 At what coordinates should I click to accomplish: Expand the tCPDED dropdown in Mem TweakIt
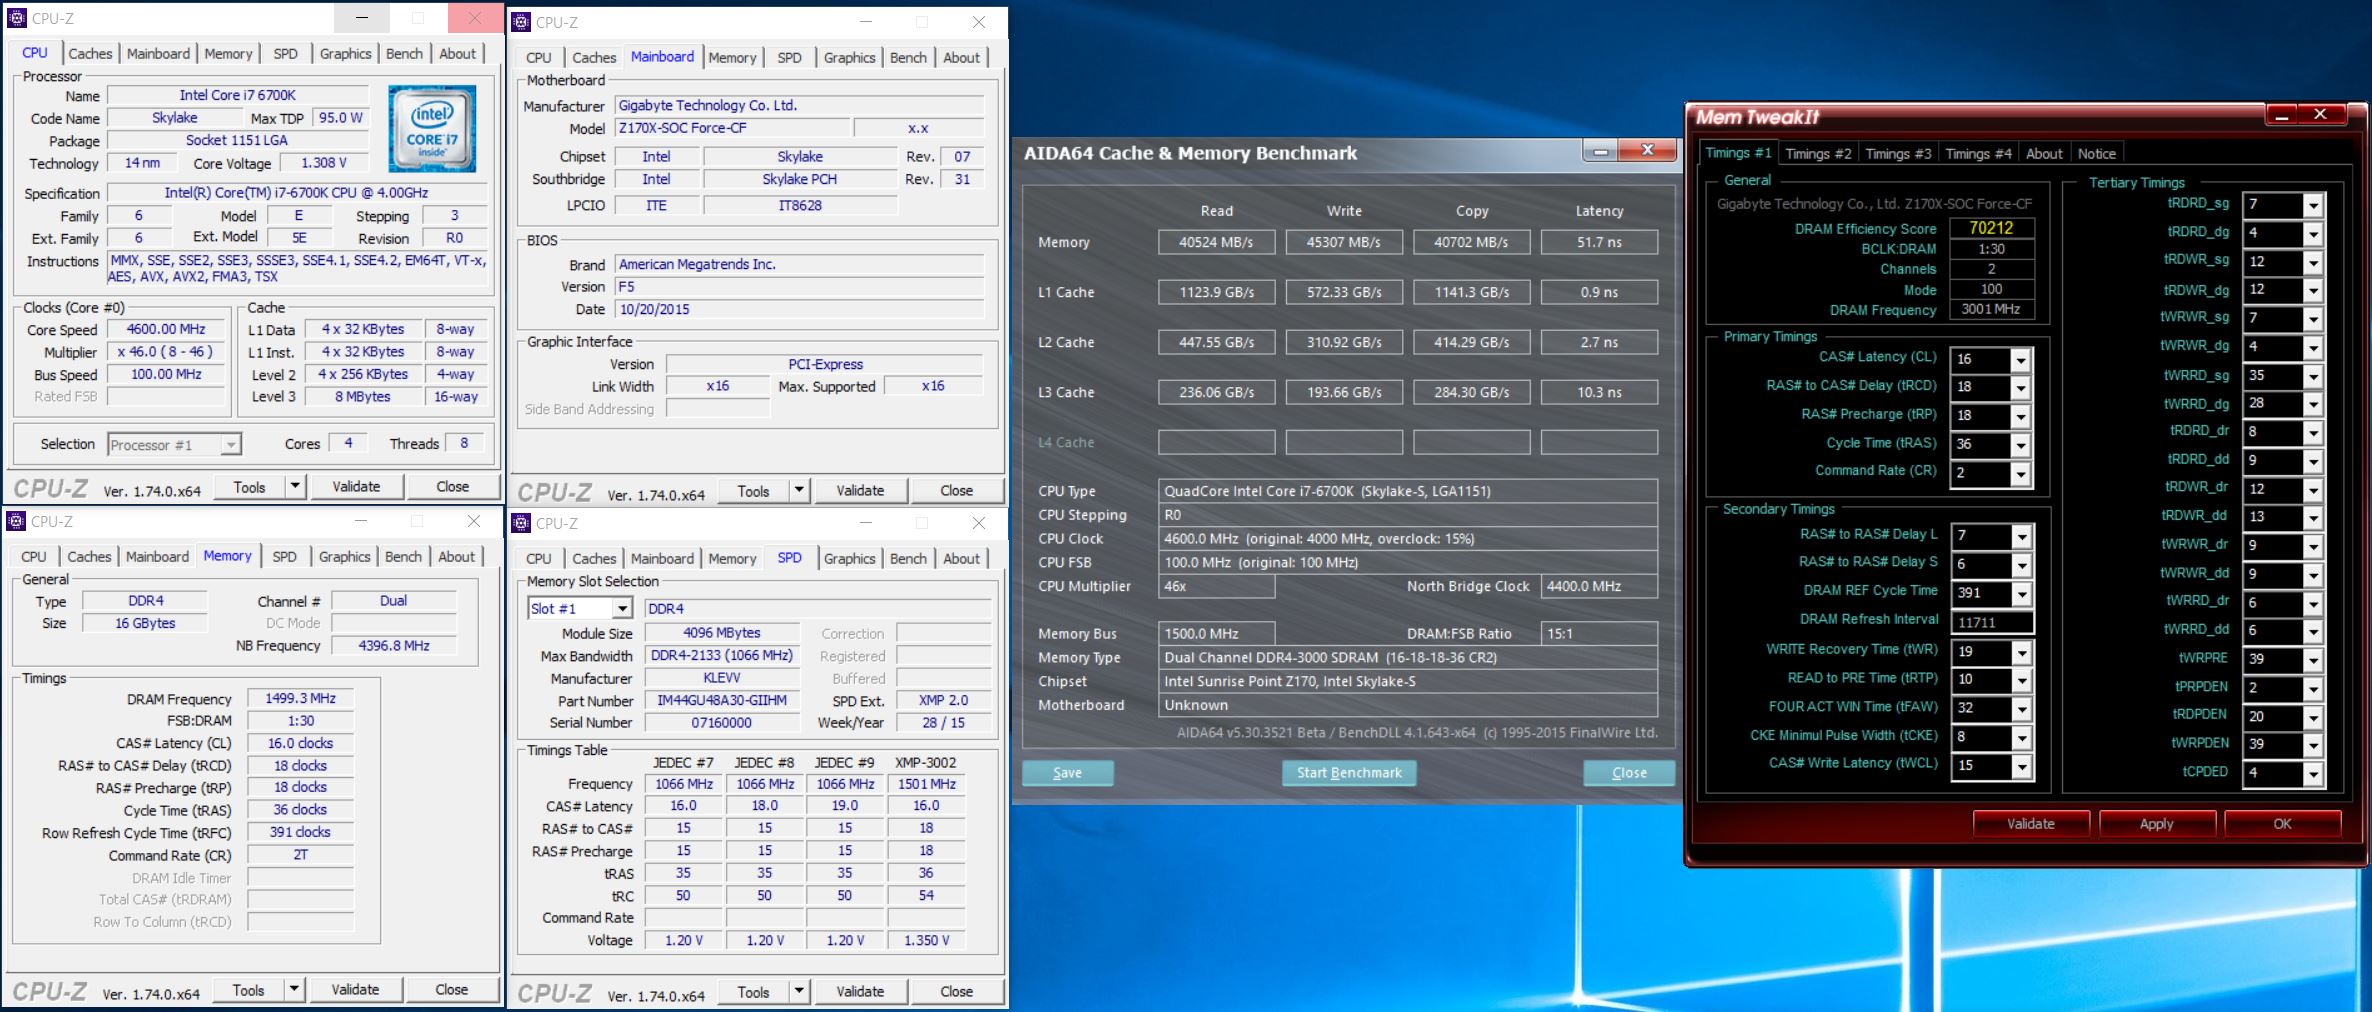(2312, 774)
